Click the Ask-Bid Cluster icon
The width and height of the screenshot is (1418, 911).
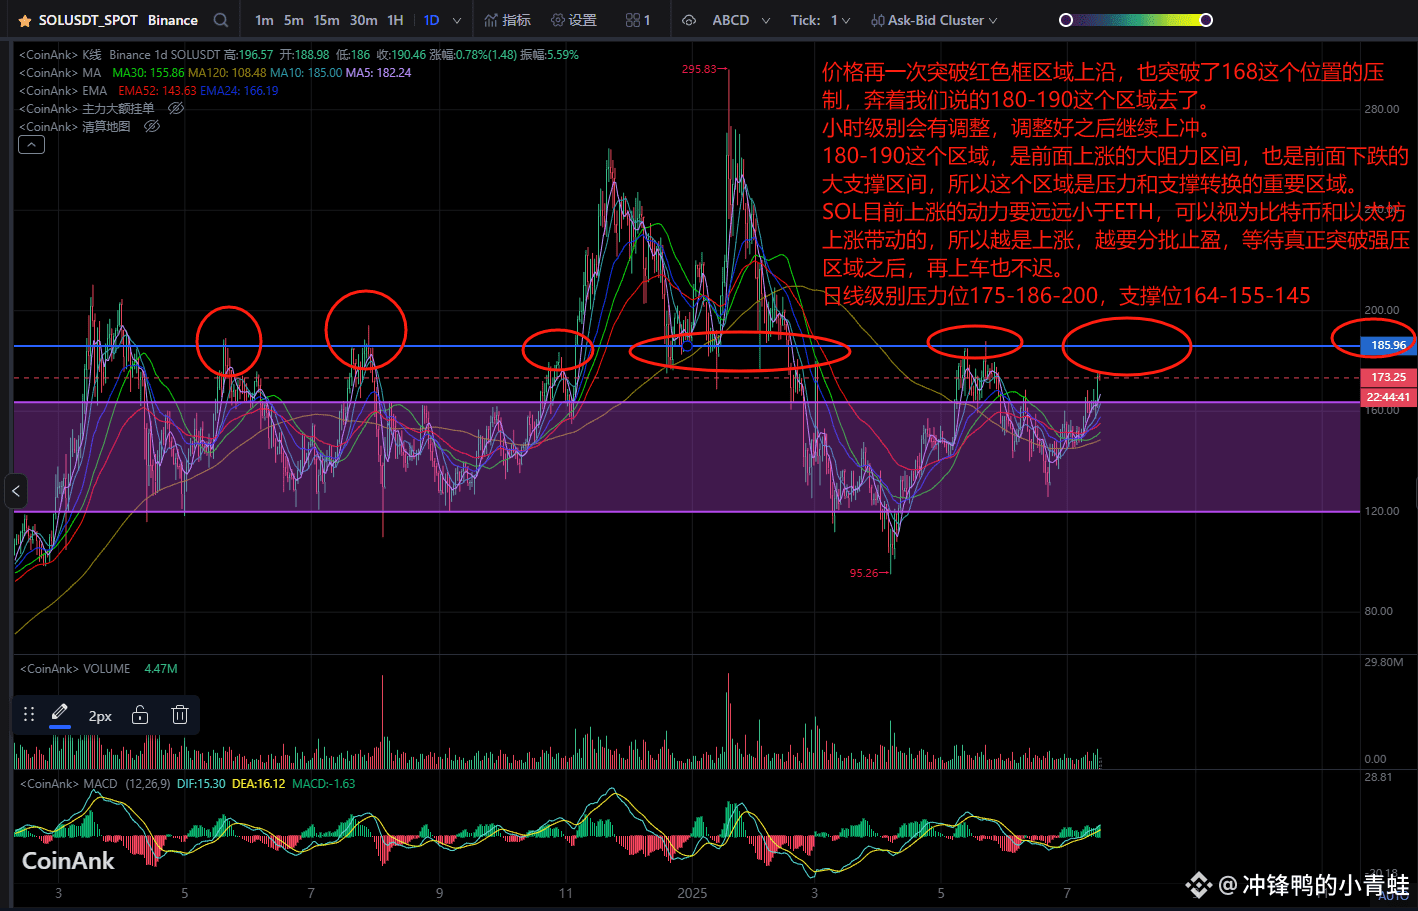pyautogui.click(x=877, y=20)
